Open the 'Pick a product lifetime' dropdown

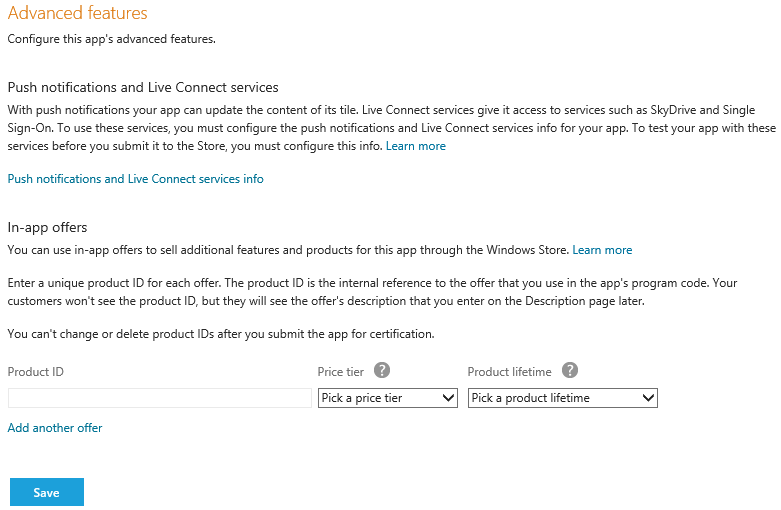click(x=563, y=398)
